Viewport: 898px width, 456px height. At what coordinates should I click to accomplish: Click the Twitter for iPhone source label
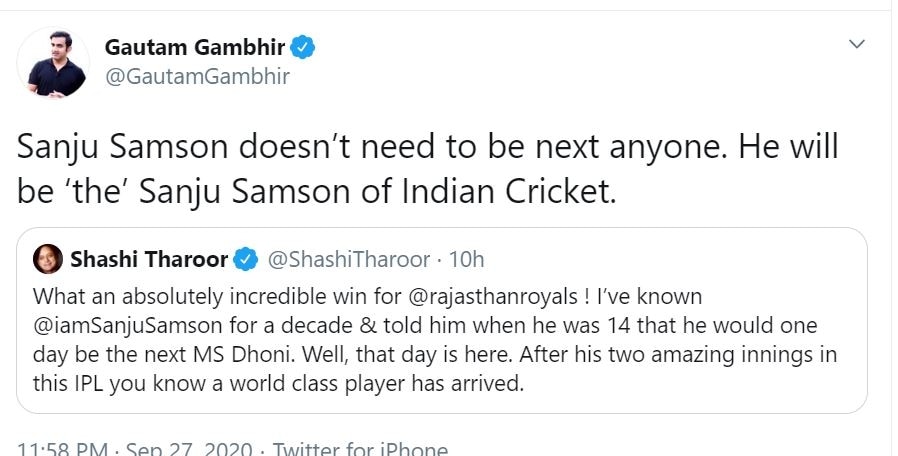[x=360, y=449]
